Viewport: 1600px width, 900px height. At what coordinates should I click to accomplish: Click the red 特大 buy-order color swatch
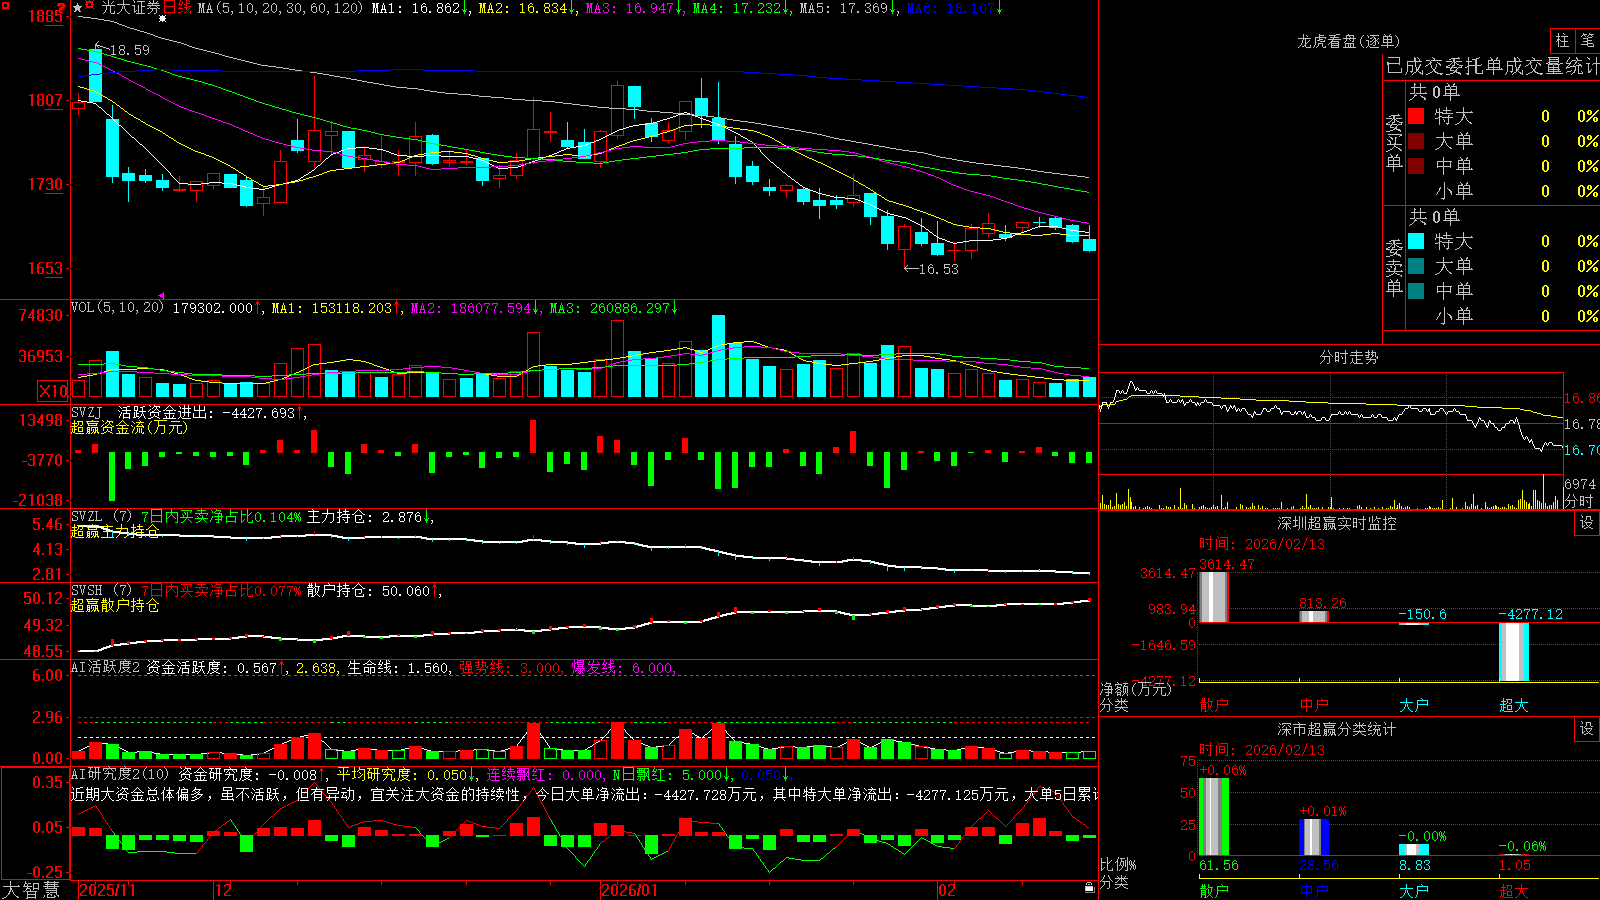[1416, 116]
